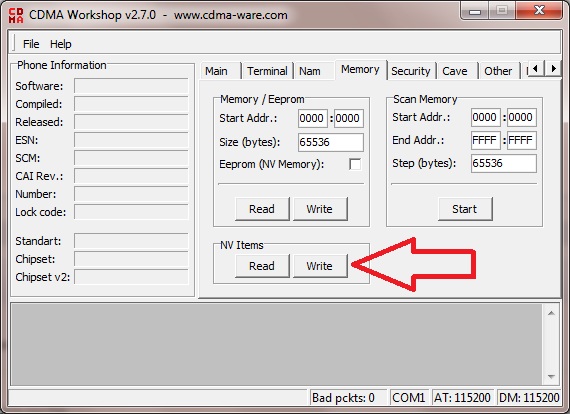
Task: Enable the Eeprom (NV Memory) checkbox
Action: point(355,164)
